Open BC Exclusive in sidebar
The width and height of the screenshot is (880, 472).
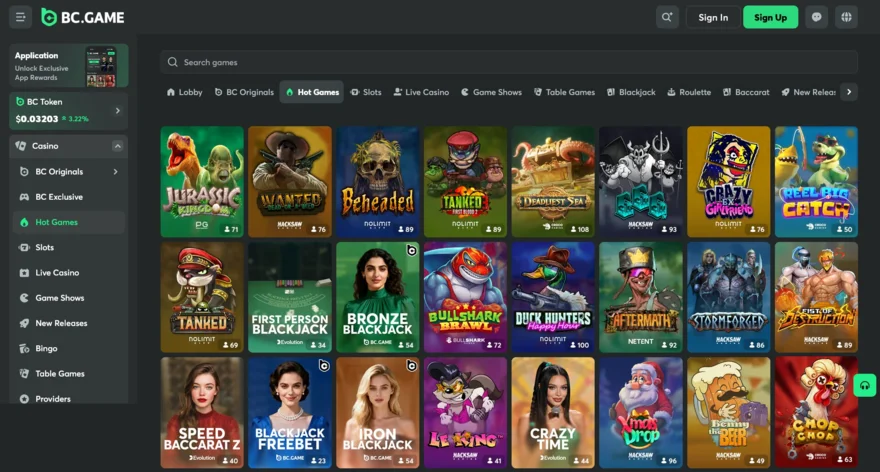pos(68,197)
